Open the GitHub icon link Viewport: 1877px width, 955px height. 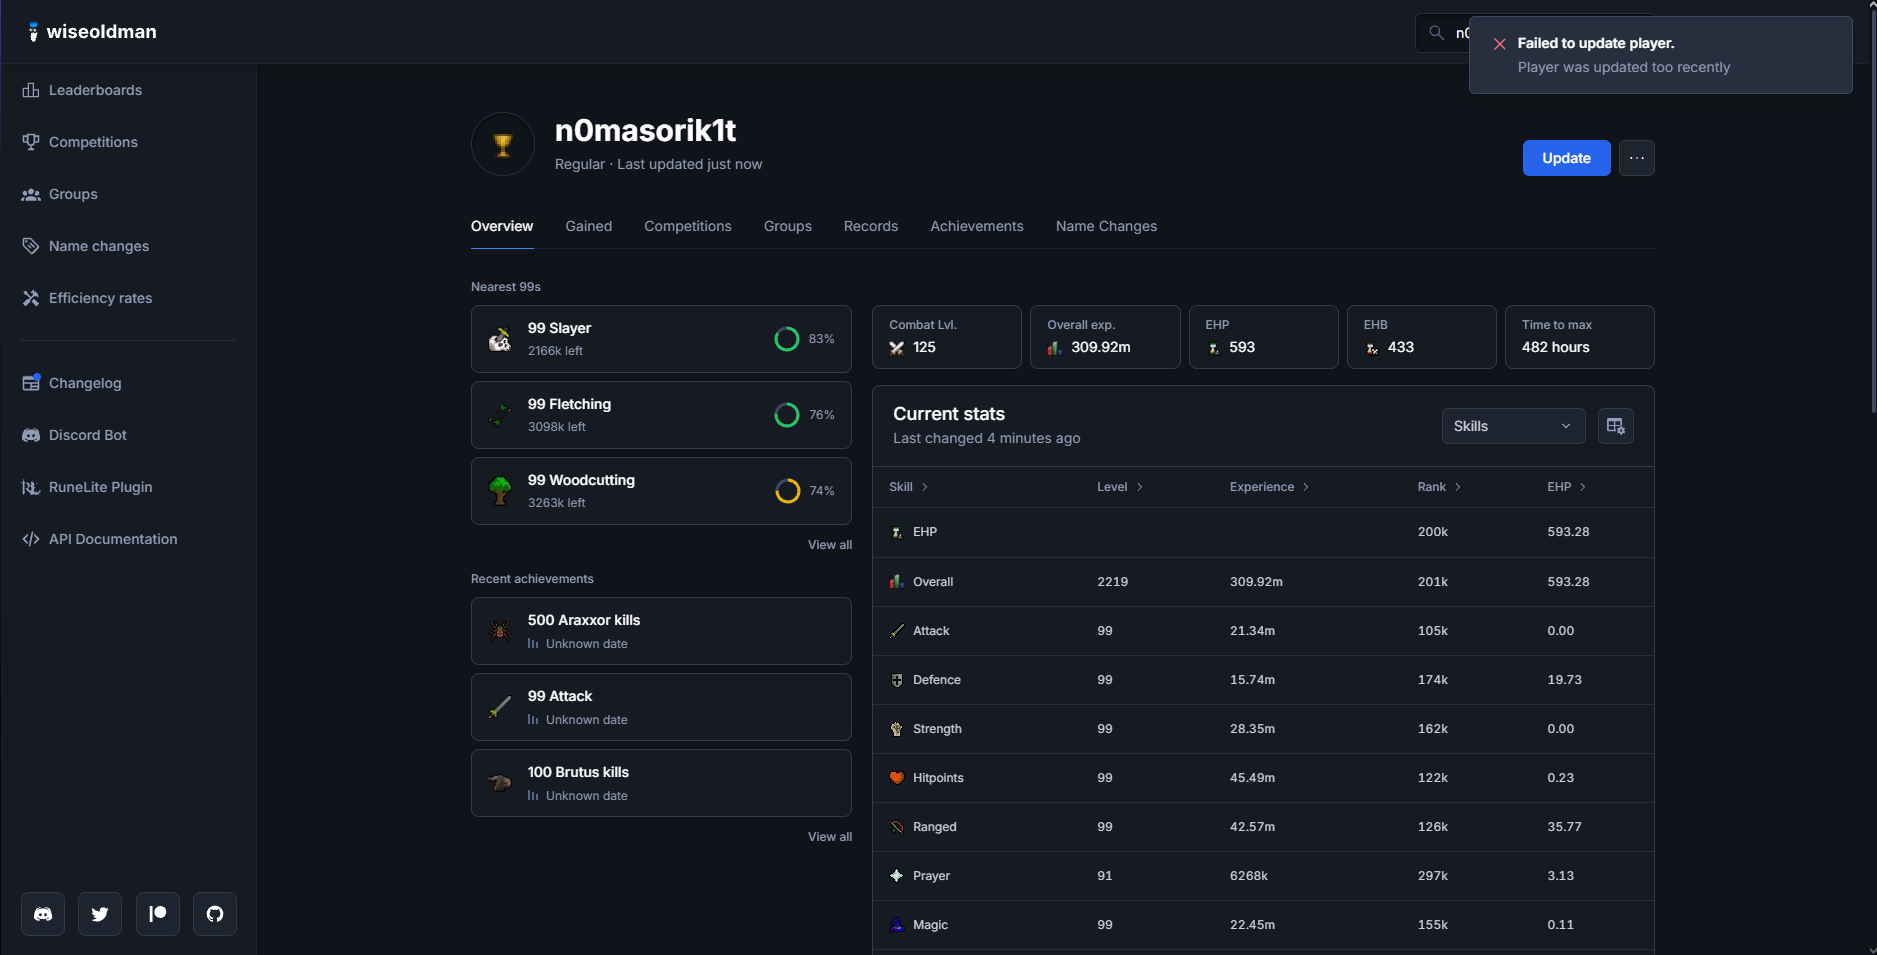click(215, 914)
